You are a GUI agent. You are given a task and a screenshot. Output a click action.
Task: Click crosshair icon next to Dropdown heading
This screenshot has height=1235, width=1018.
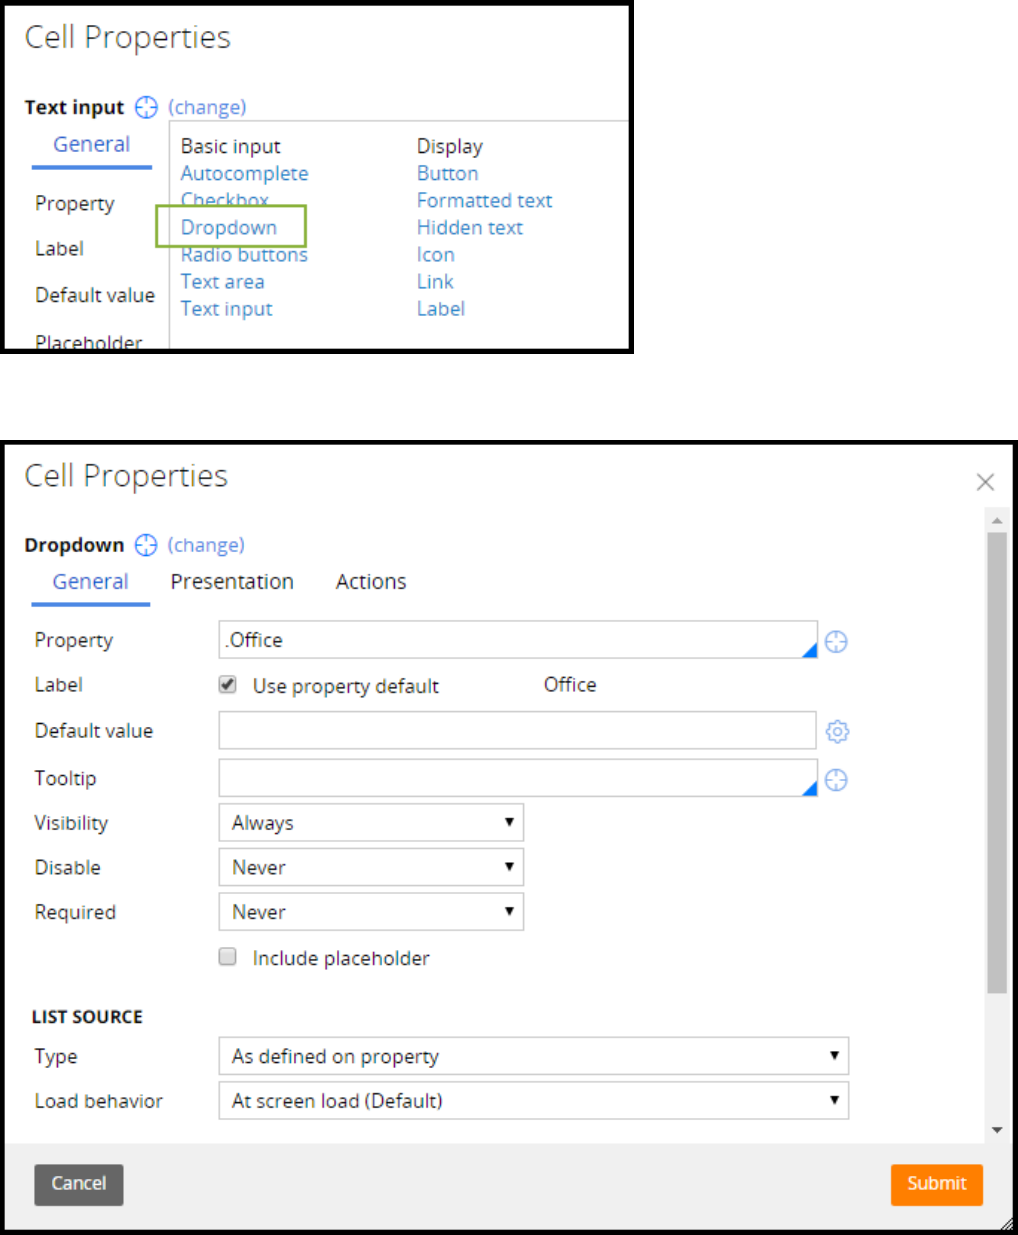[x=146, y=545]
